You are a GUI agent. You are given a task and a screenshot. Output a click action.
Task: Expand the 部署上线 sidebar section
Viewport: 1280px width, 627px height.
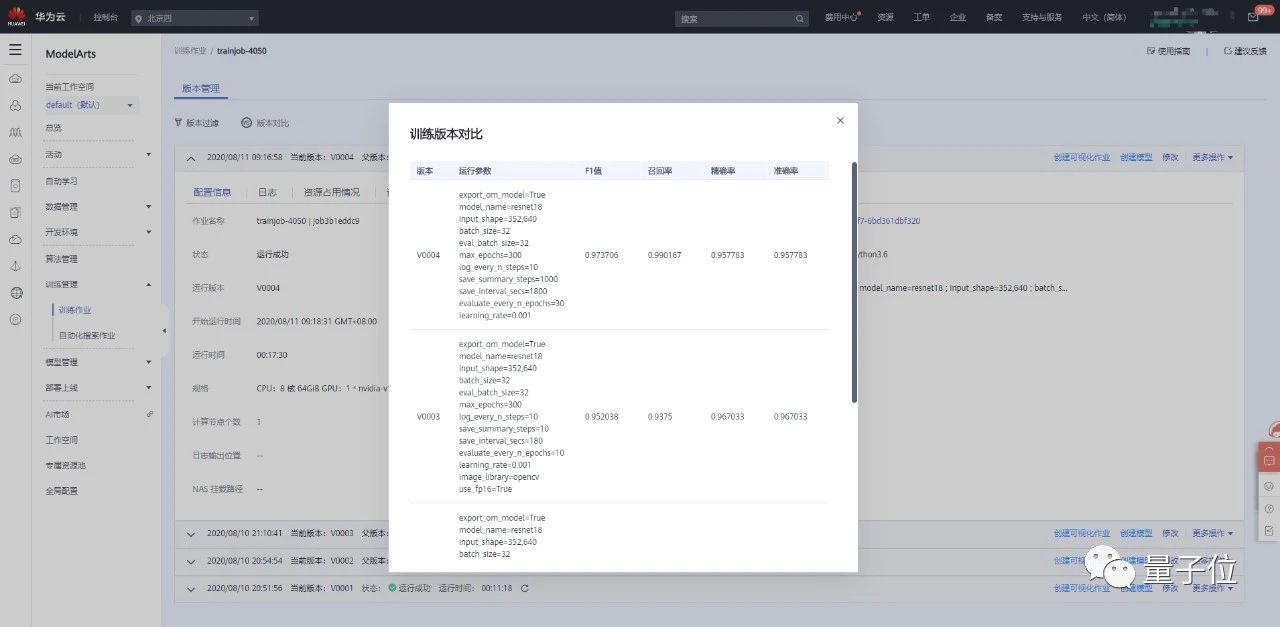(149, 388)
